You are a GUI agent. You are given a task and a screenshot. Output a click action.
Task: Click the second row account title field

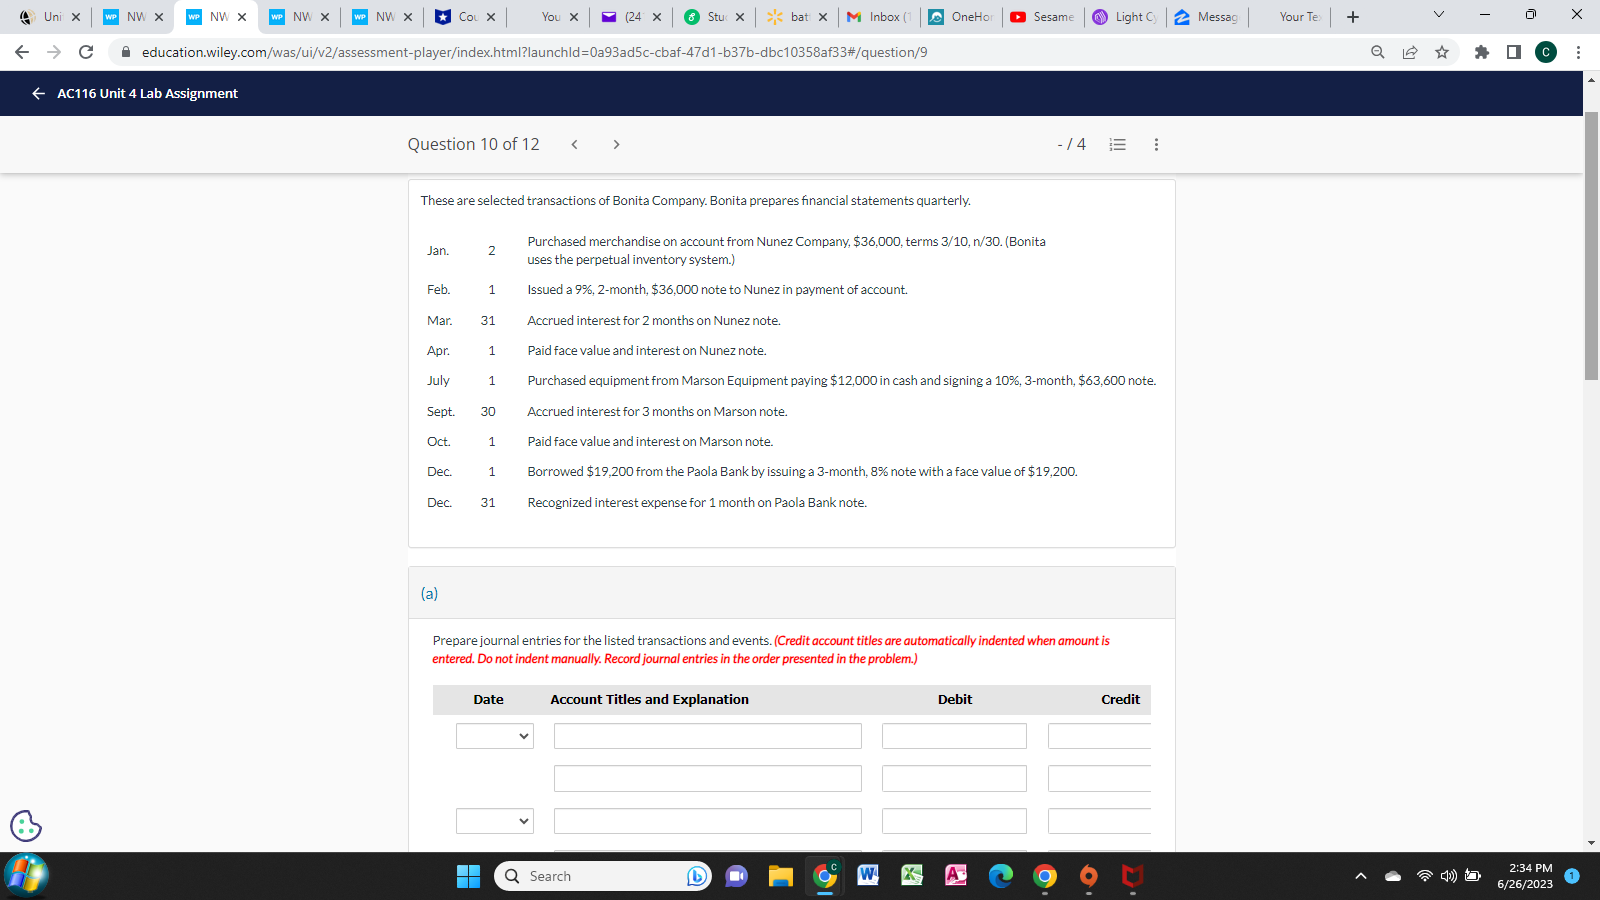pyautogui.click(x=708, y=778)
